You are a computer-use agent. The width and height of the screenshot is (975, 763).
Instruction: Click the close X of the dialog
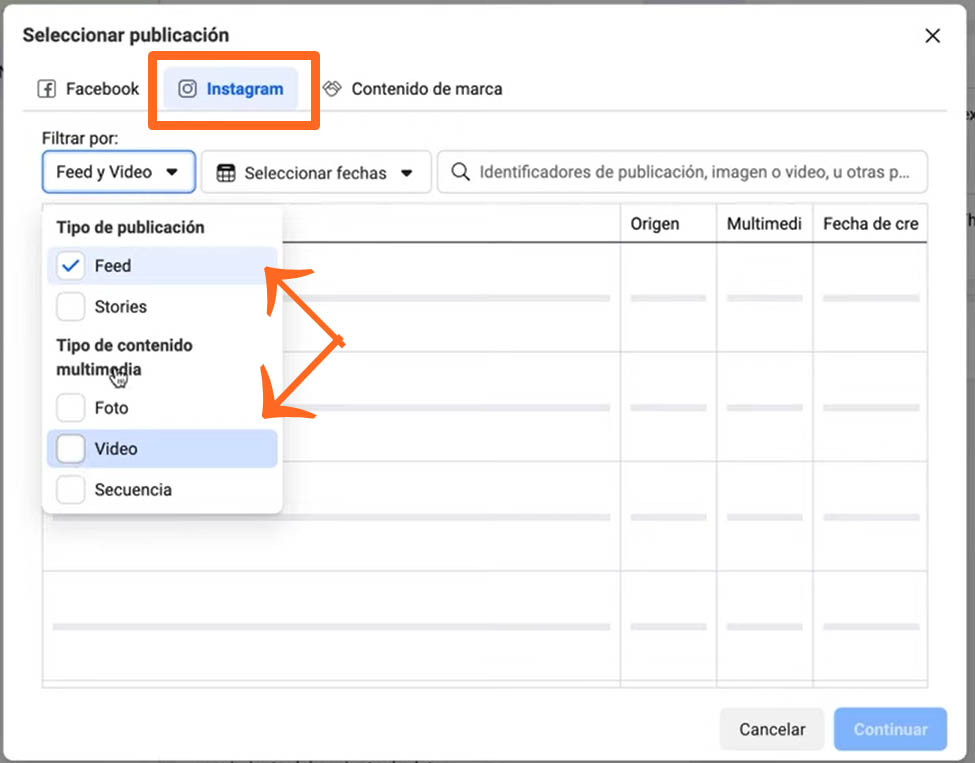pos(932,35)
